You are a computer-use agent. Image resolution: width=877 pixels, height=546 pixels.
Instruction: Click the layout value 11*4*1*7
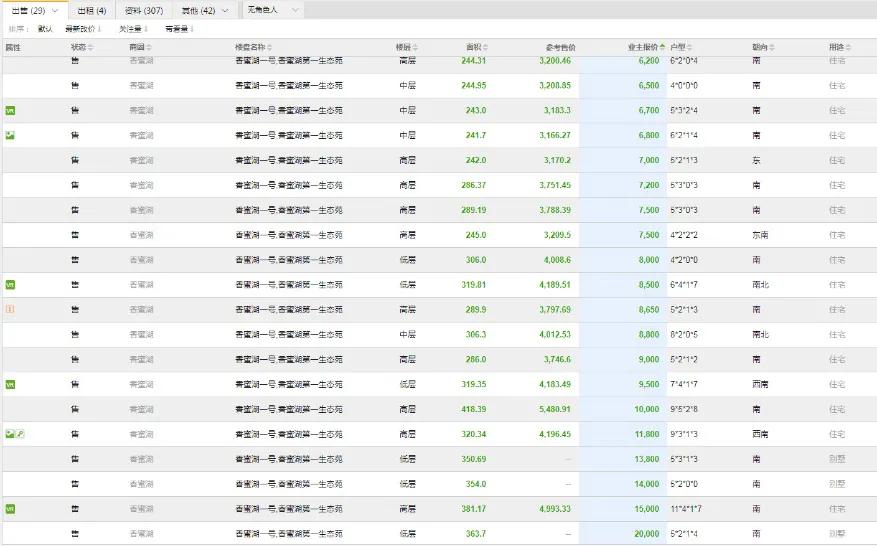tap(686, 509)
